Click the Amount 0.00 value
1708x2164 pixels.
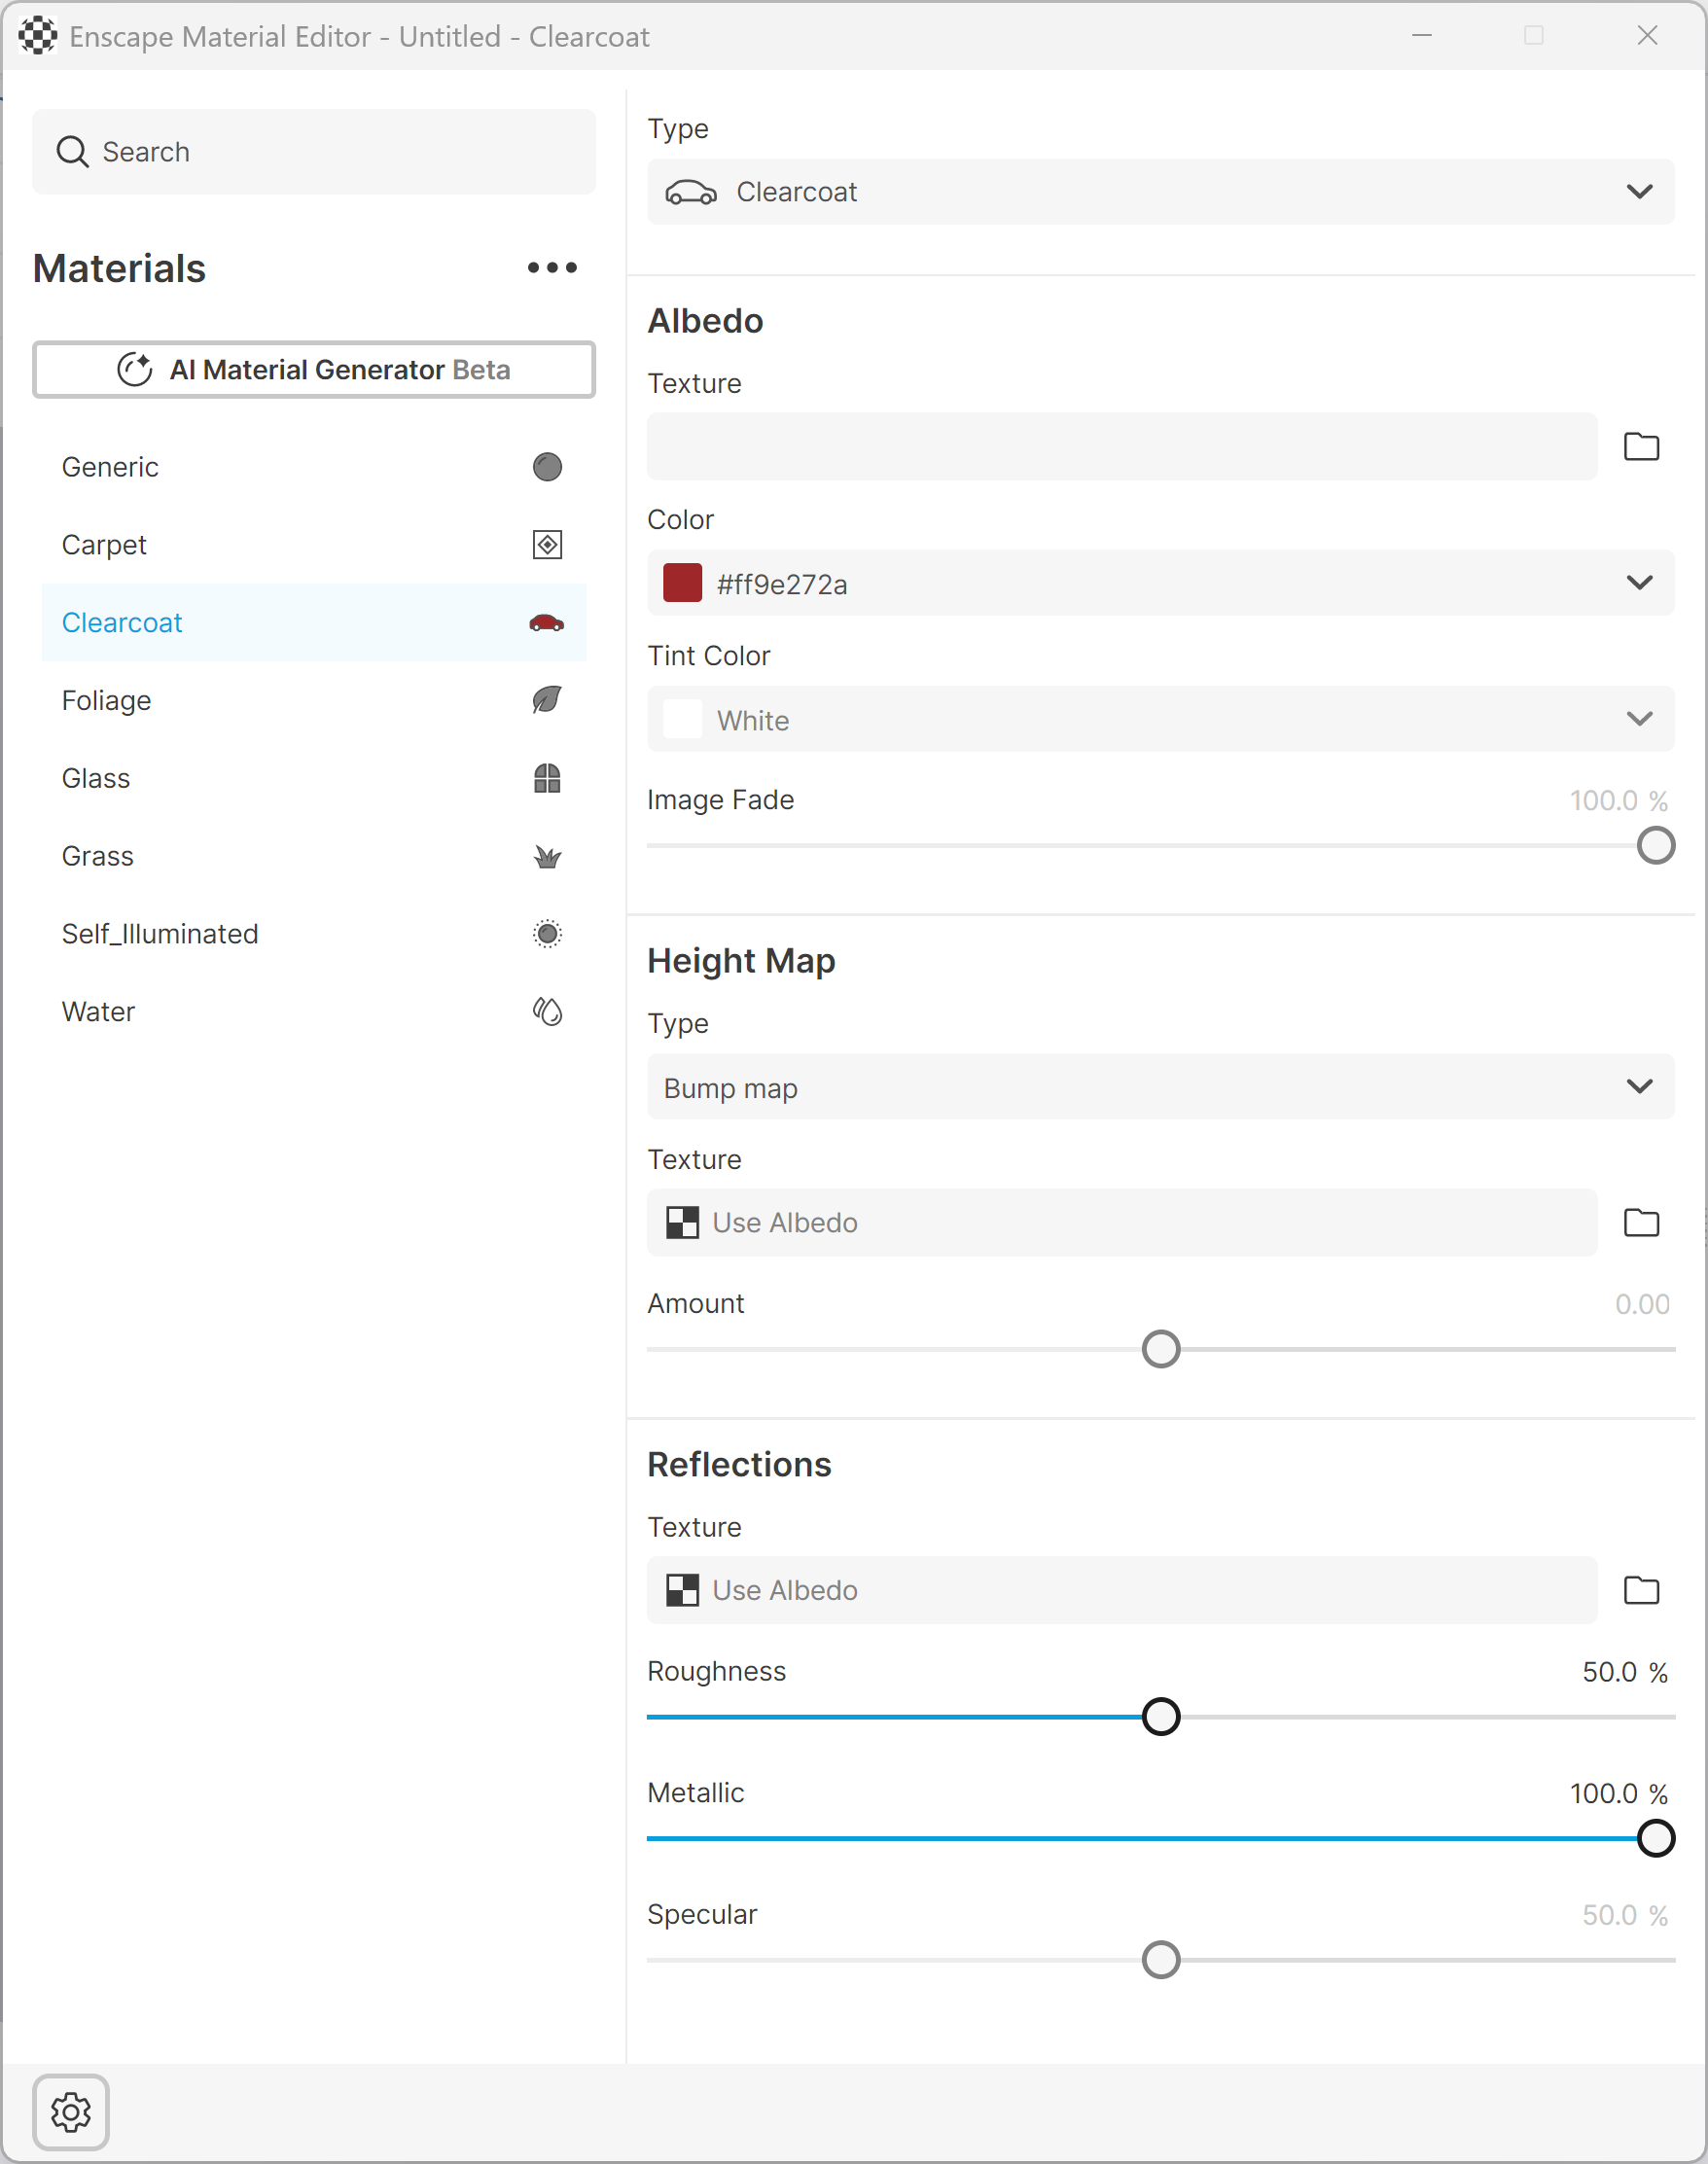[1642, 1305]
